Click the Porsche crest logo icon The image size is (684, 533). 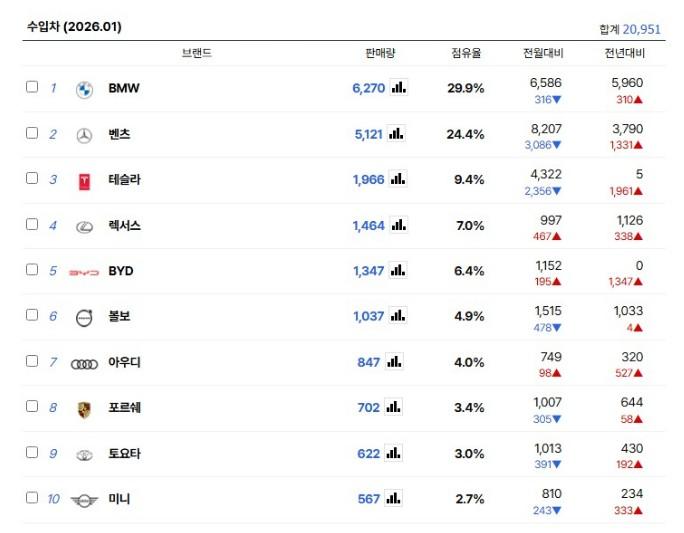pyautogui.click(x=84, y=409)
